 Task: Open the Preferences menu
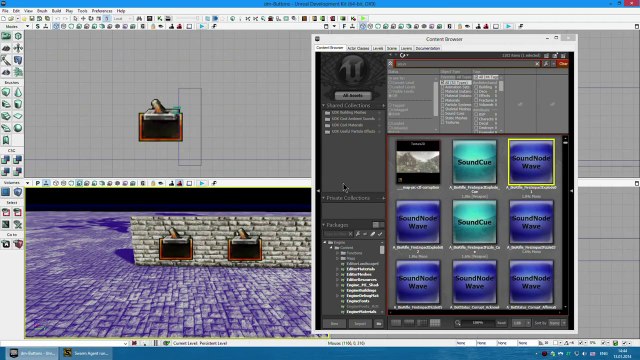click(x=102, y=11)
